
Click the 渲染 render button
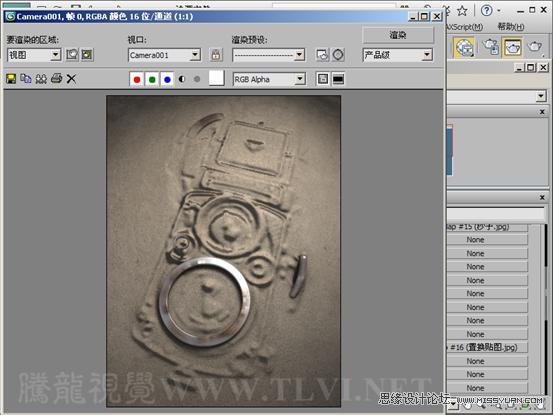click(x=398, y=35)
